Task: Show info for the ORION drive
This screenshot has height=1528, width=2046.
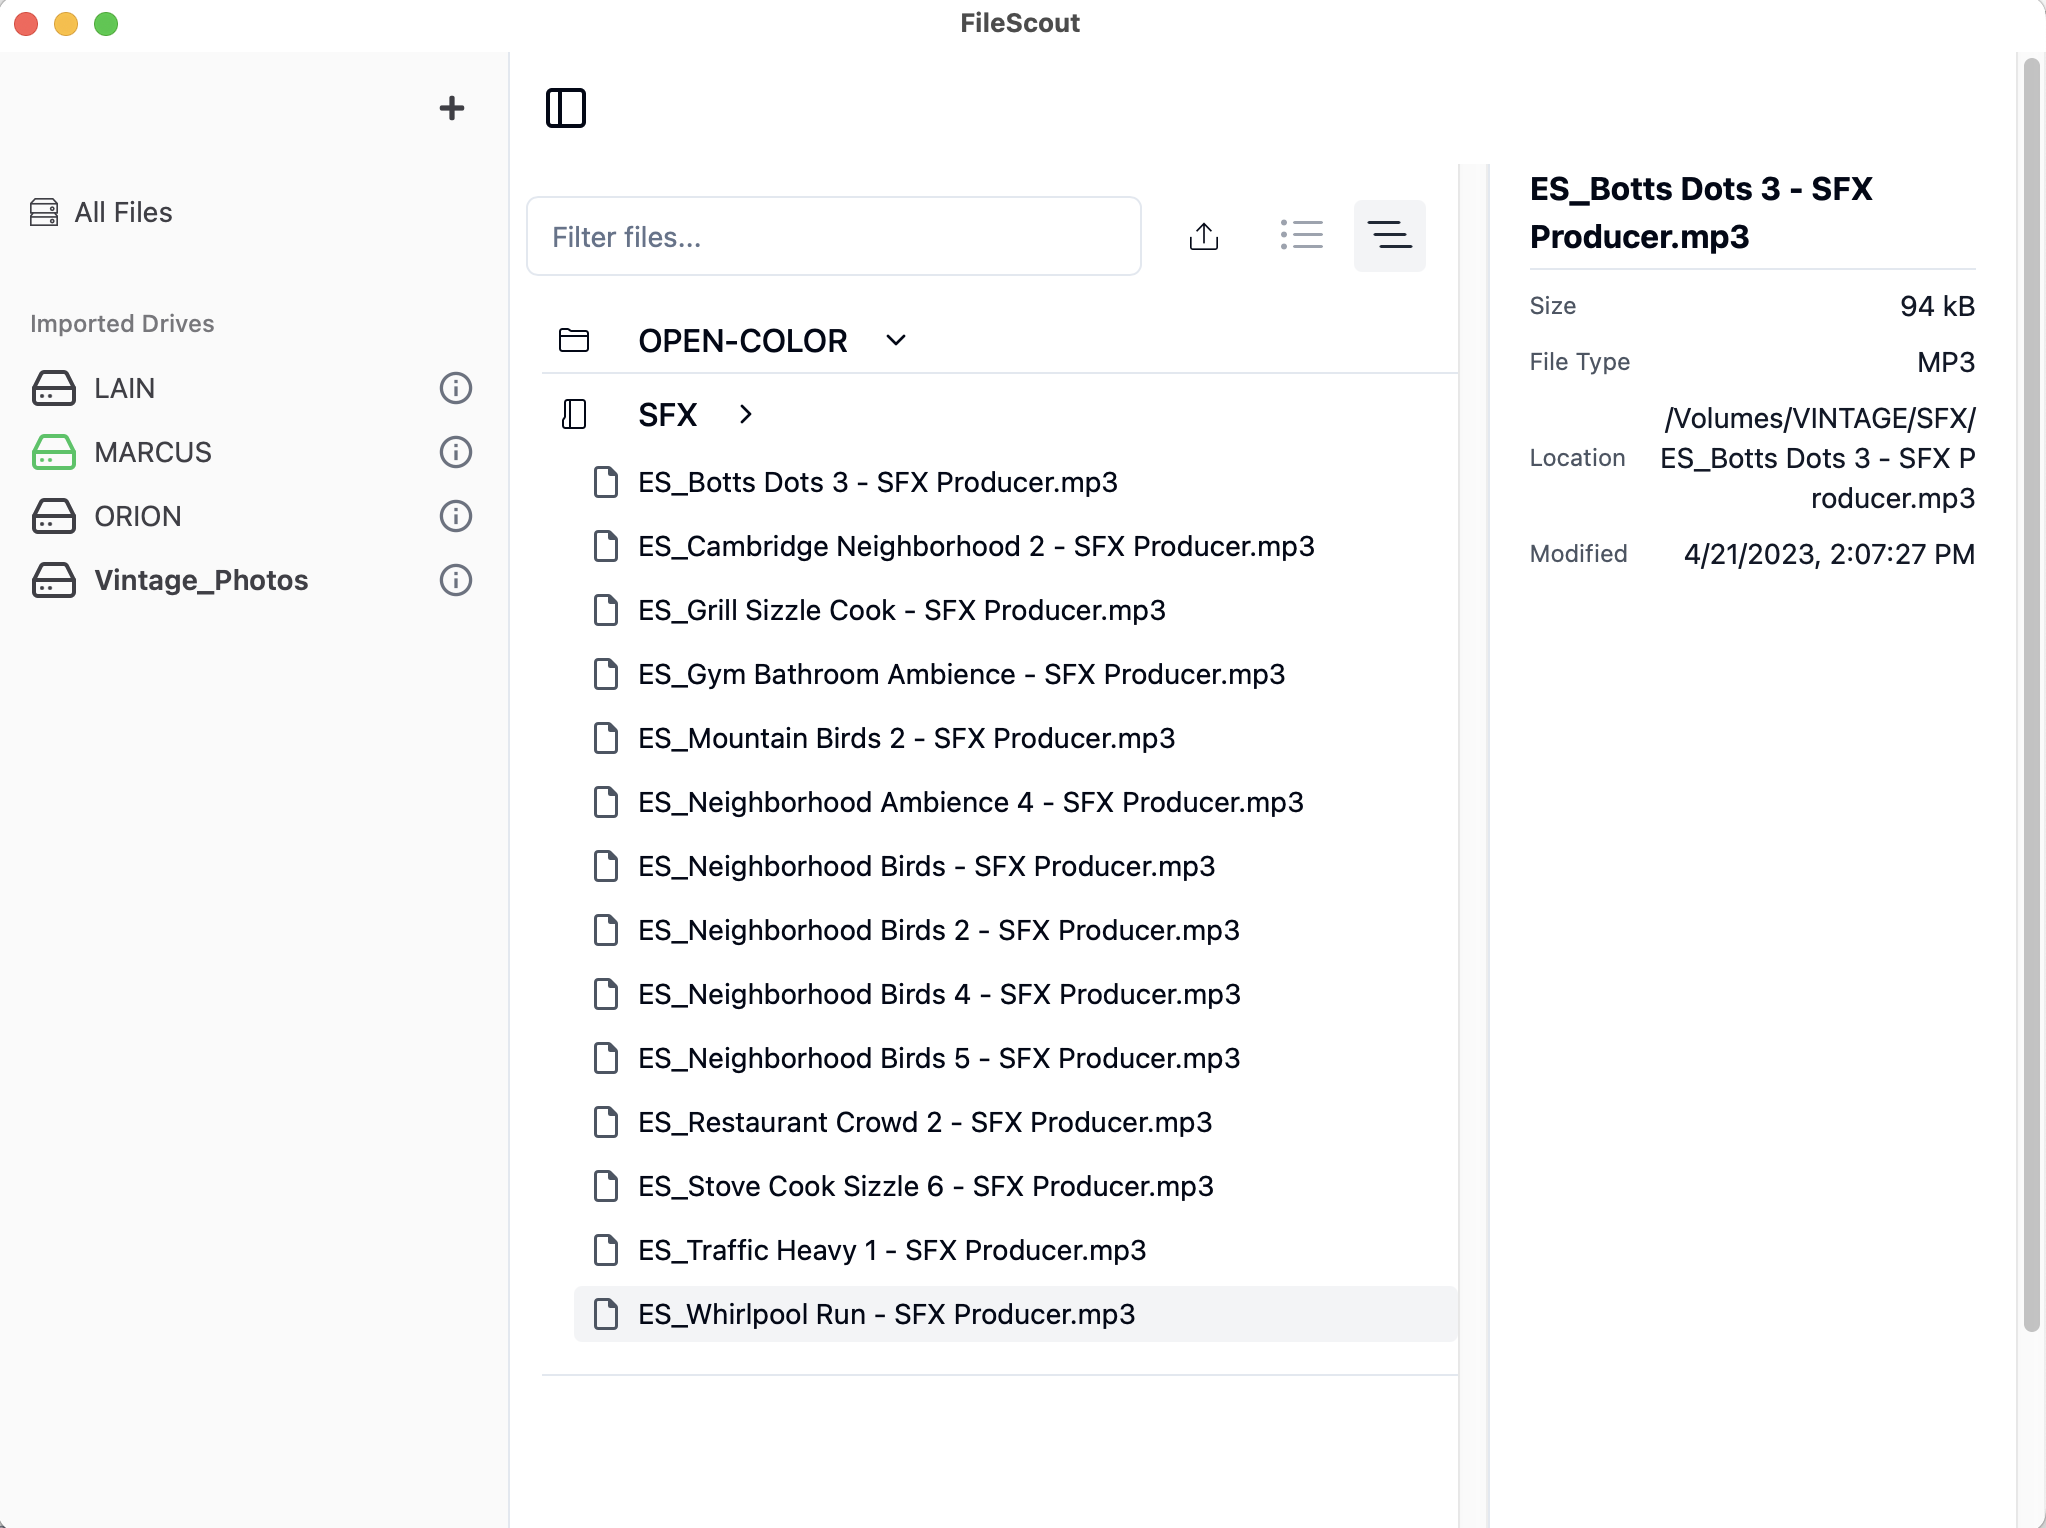Action: (x=455, y=516)
